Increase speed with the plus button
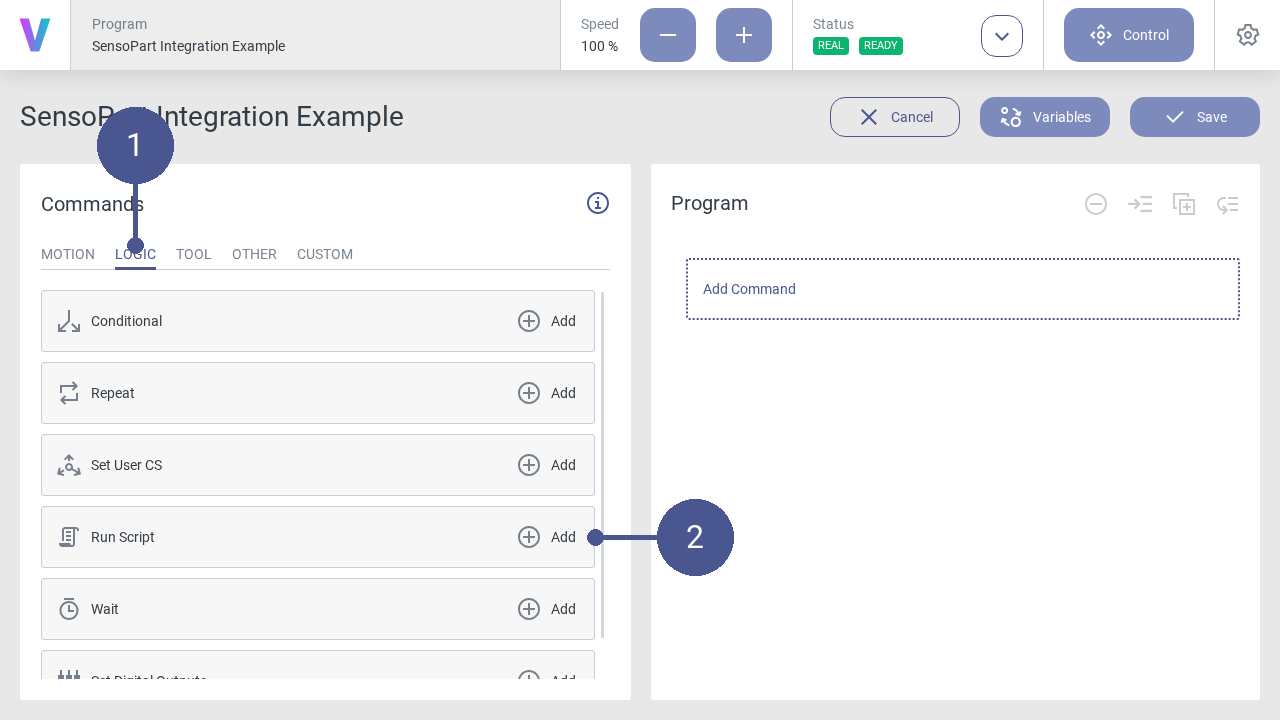Screen dimensions: 1280x720 click(x=744, y=35)
